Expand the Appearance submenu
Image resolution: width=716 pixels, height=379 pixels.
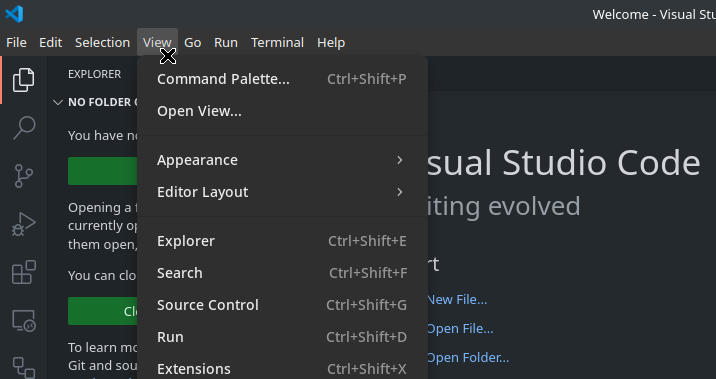[x=282, y=160]
